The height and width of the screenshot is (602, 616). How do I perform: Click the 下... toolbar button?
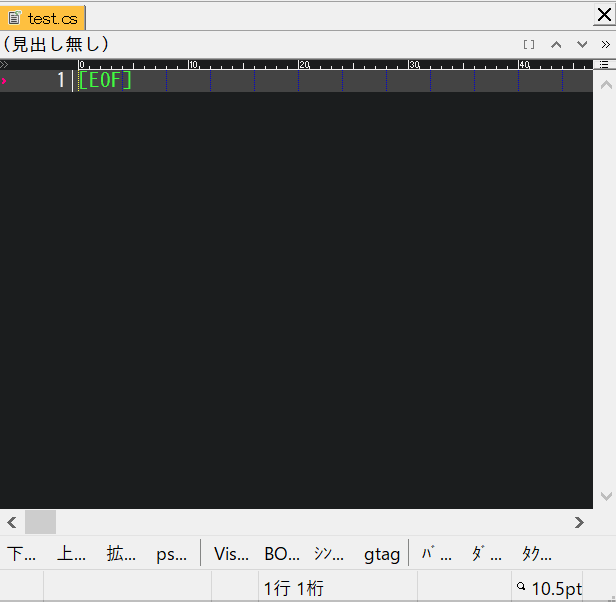[21, 554]
